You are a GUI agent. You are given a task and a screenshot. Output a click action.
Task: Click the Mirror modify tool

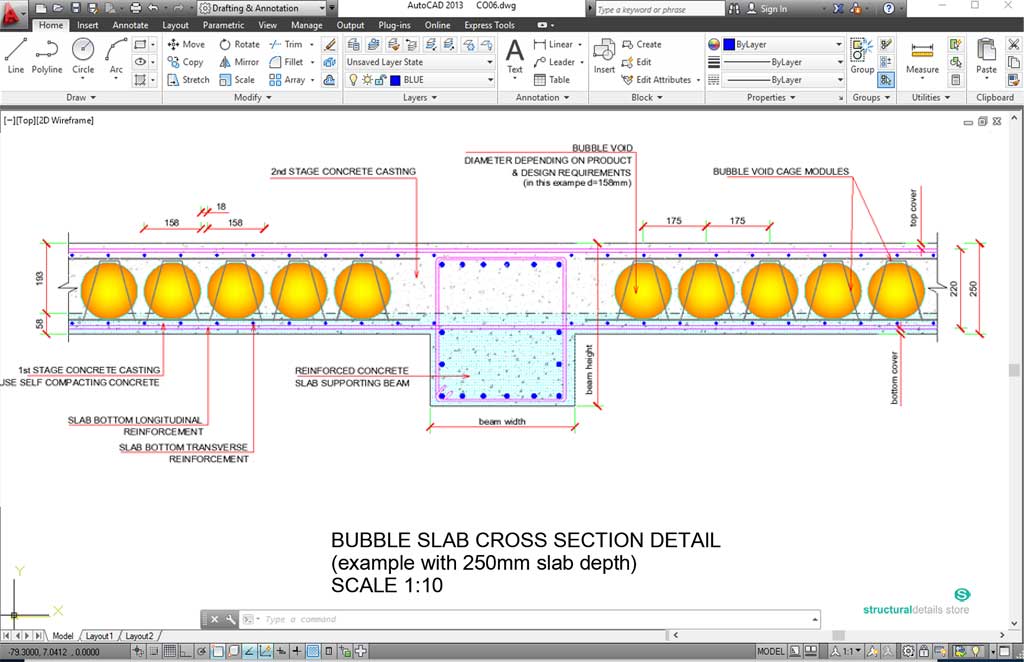click(x=238, y=62)
